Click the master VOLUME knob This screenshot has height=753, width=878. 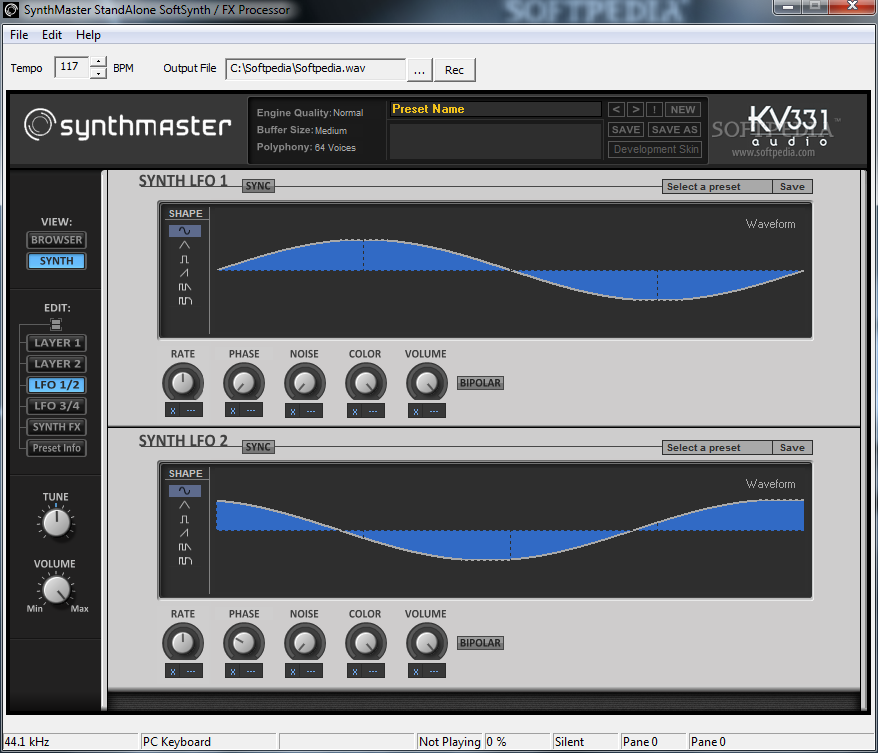click(x=57, y=590)
